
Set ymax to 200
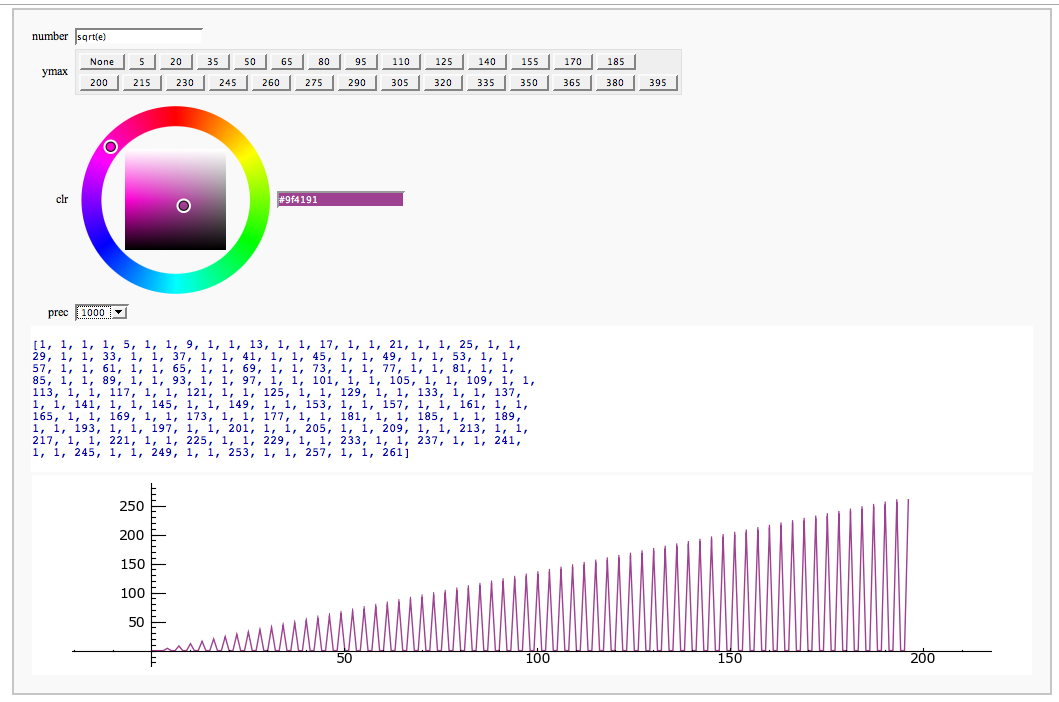point(98,83)
